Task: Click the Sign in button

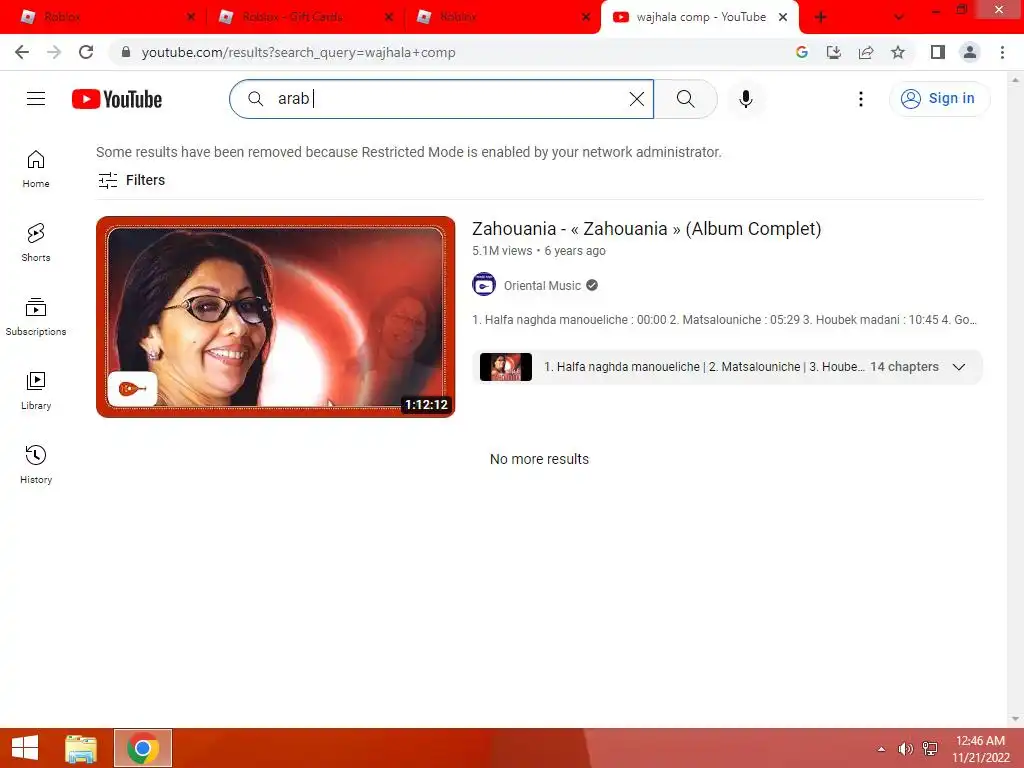Action: (939, 99)
